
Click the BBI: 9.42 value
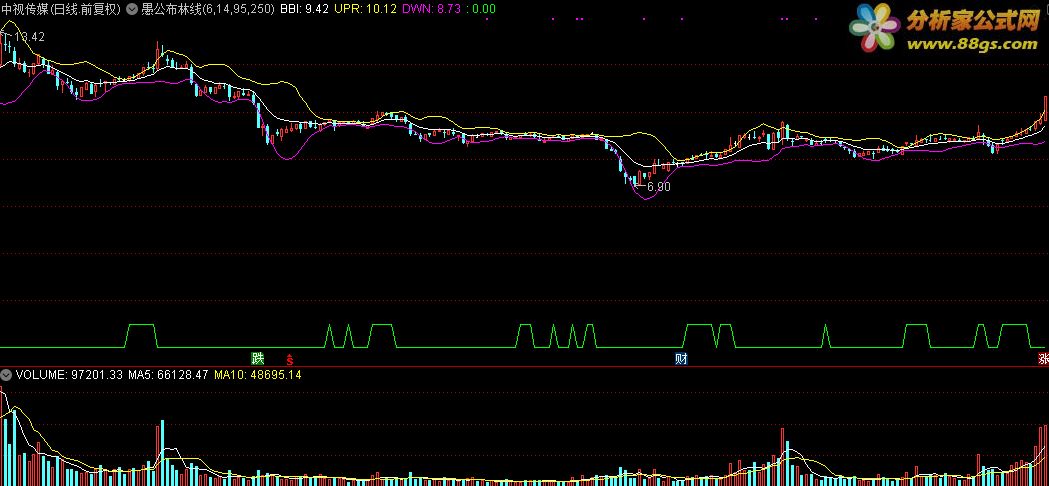click(x=304, y=9)
